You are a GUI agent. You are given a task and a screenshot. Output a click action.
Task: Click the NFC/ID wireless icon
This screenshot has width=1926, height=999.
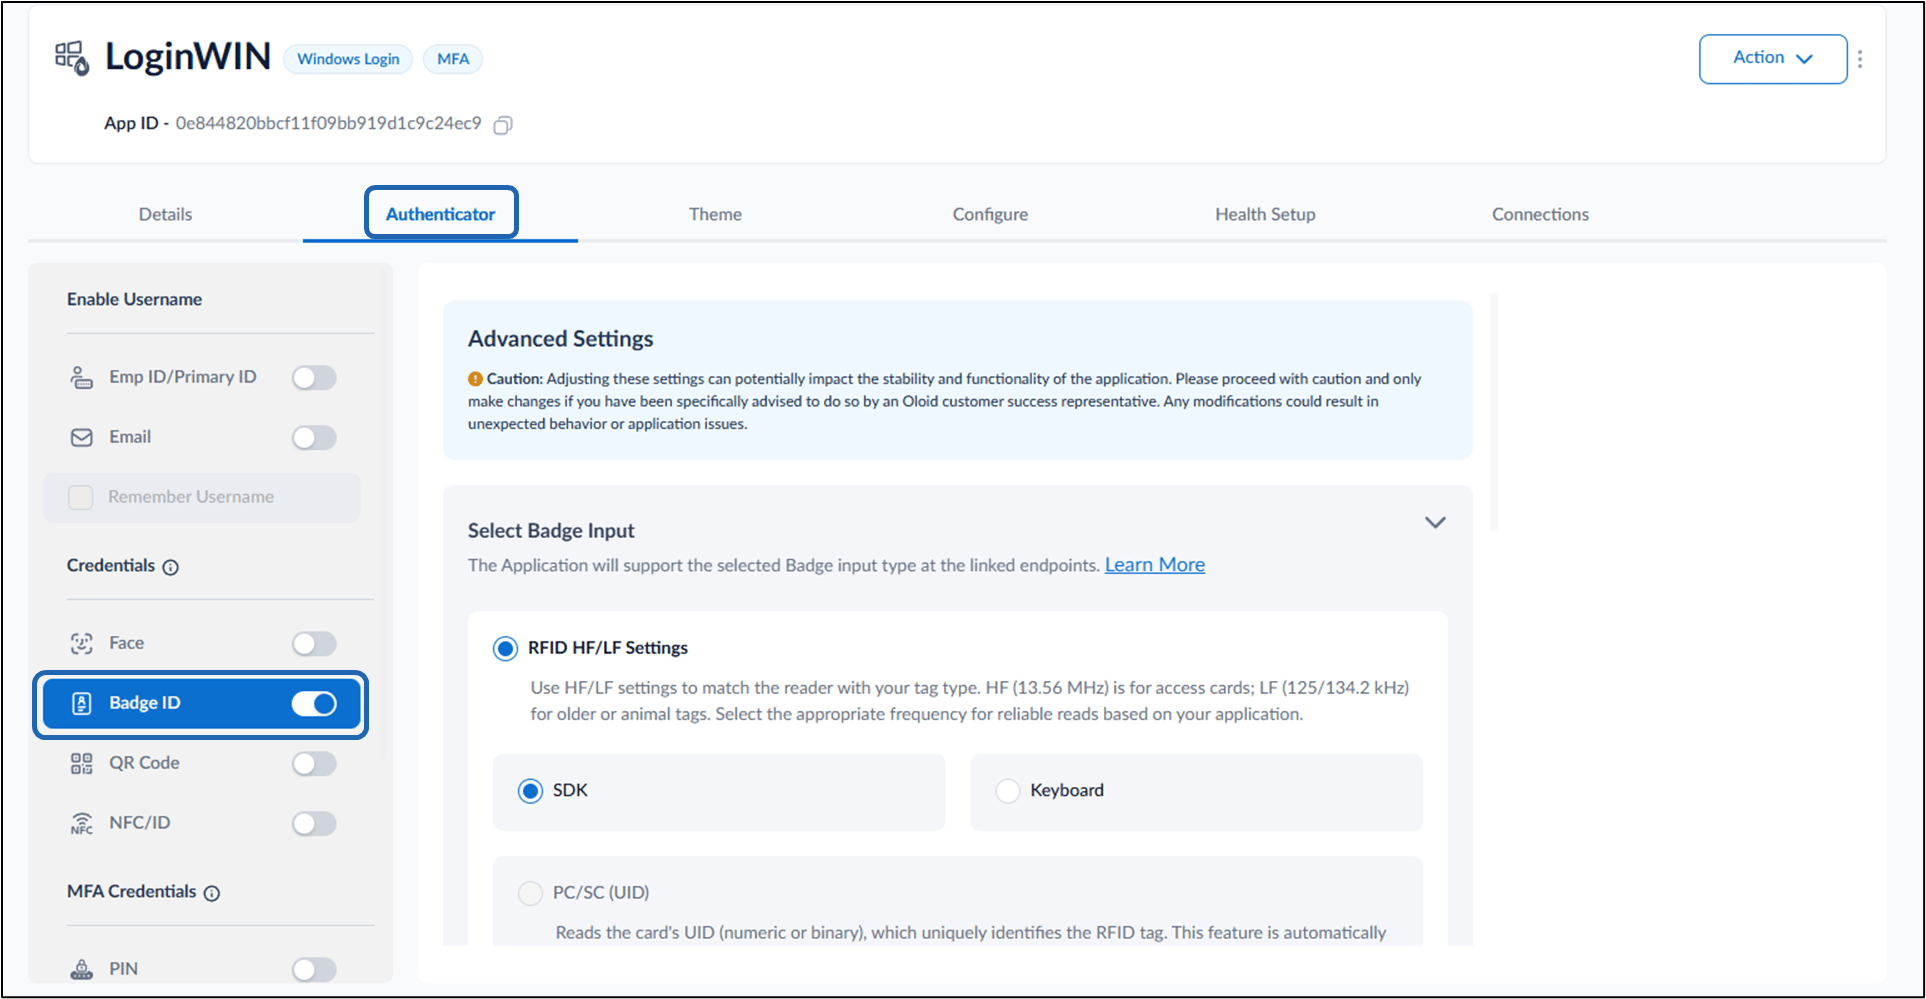[81, 824]
